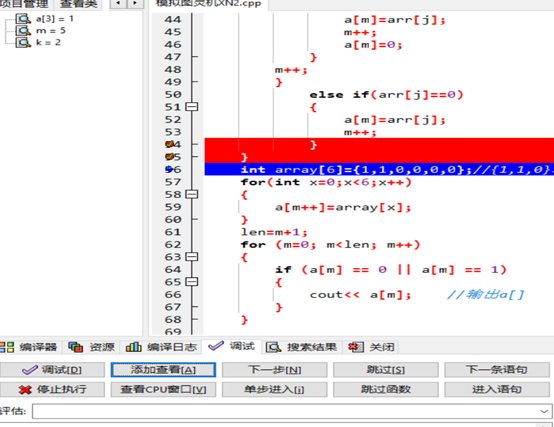Click the 下一步[N] button
Viewport: 554px width, 427px height.
pos(275,370)
